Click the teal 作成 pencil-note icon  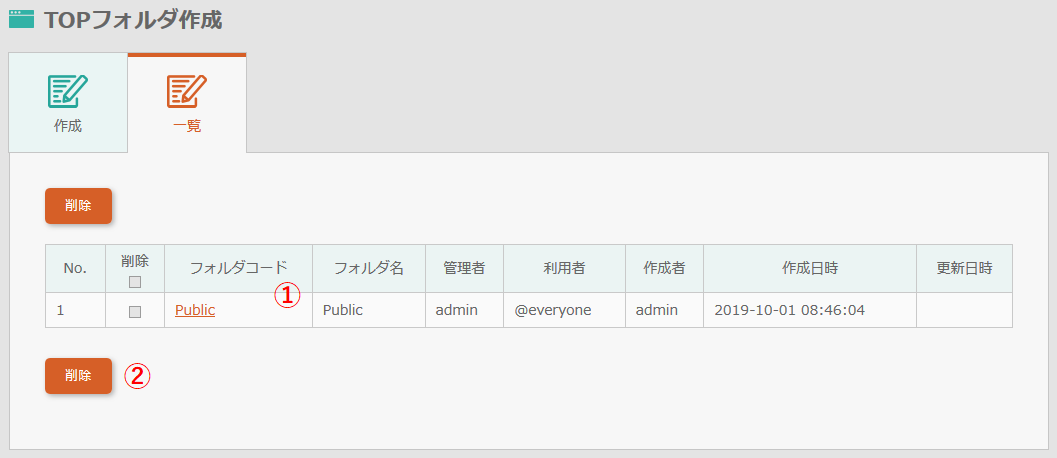coord(68,92)
